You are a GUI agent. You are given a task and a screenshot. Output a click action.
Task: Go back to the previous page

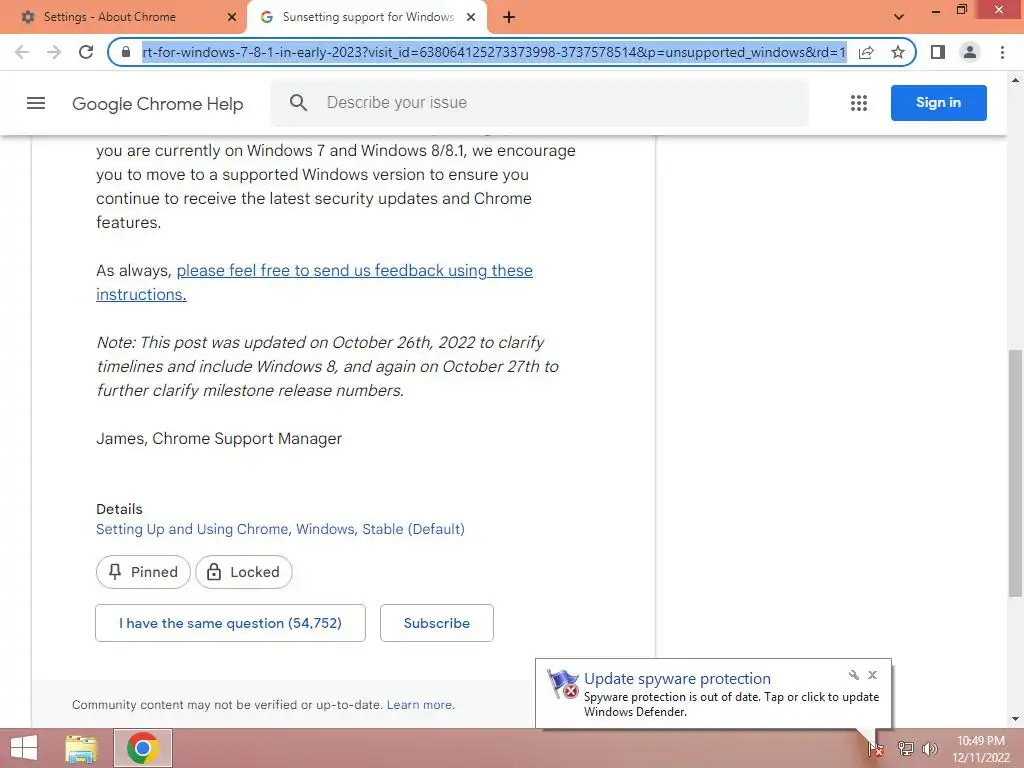pos(22,52)
